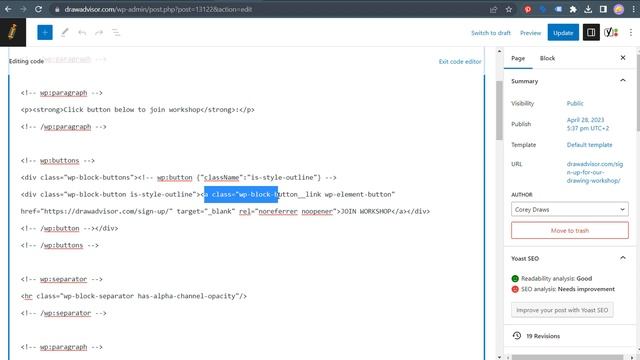Open the browser downloads icon

(x=588, y=9)
